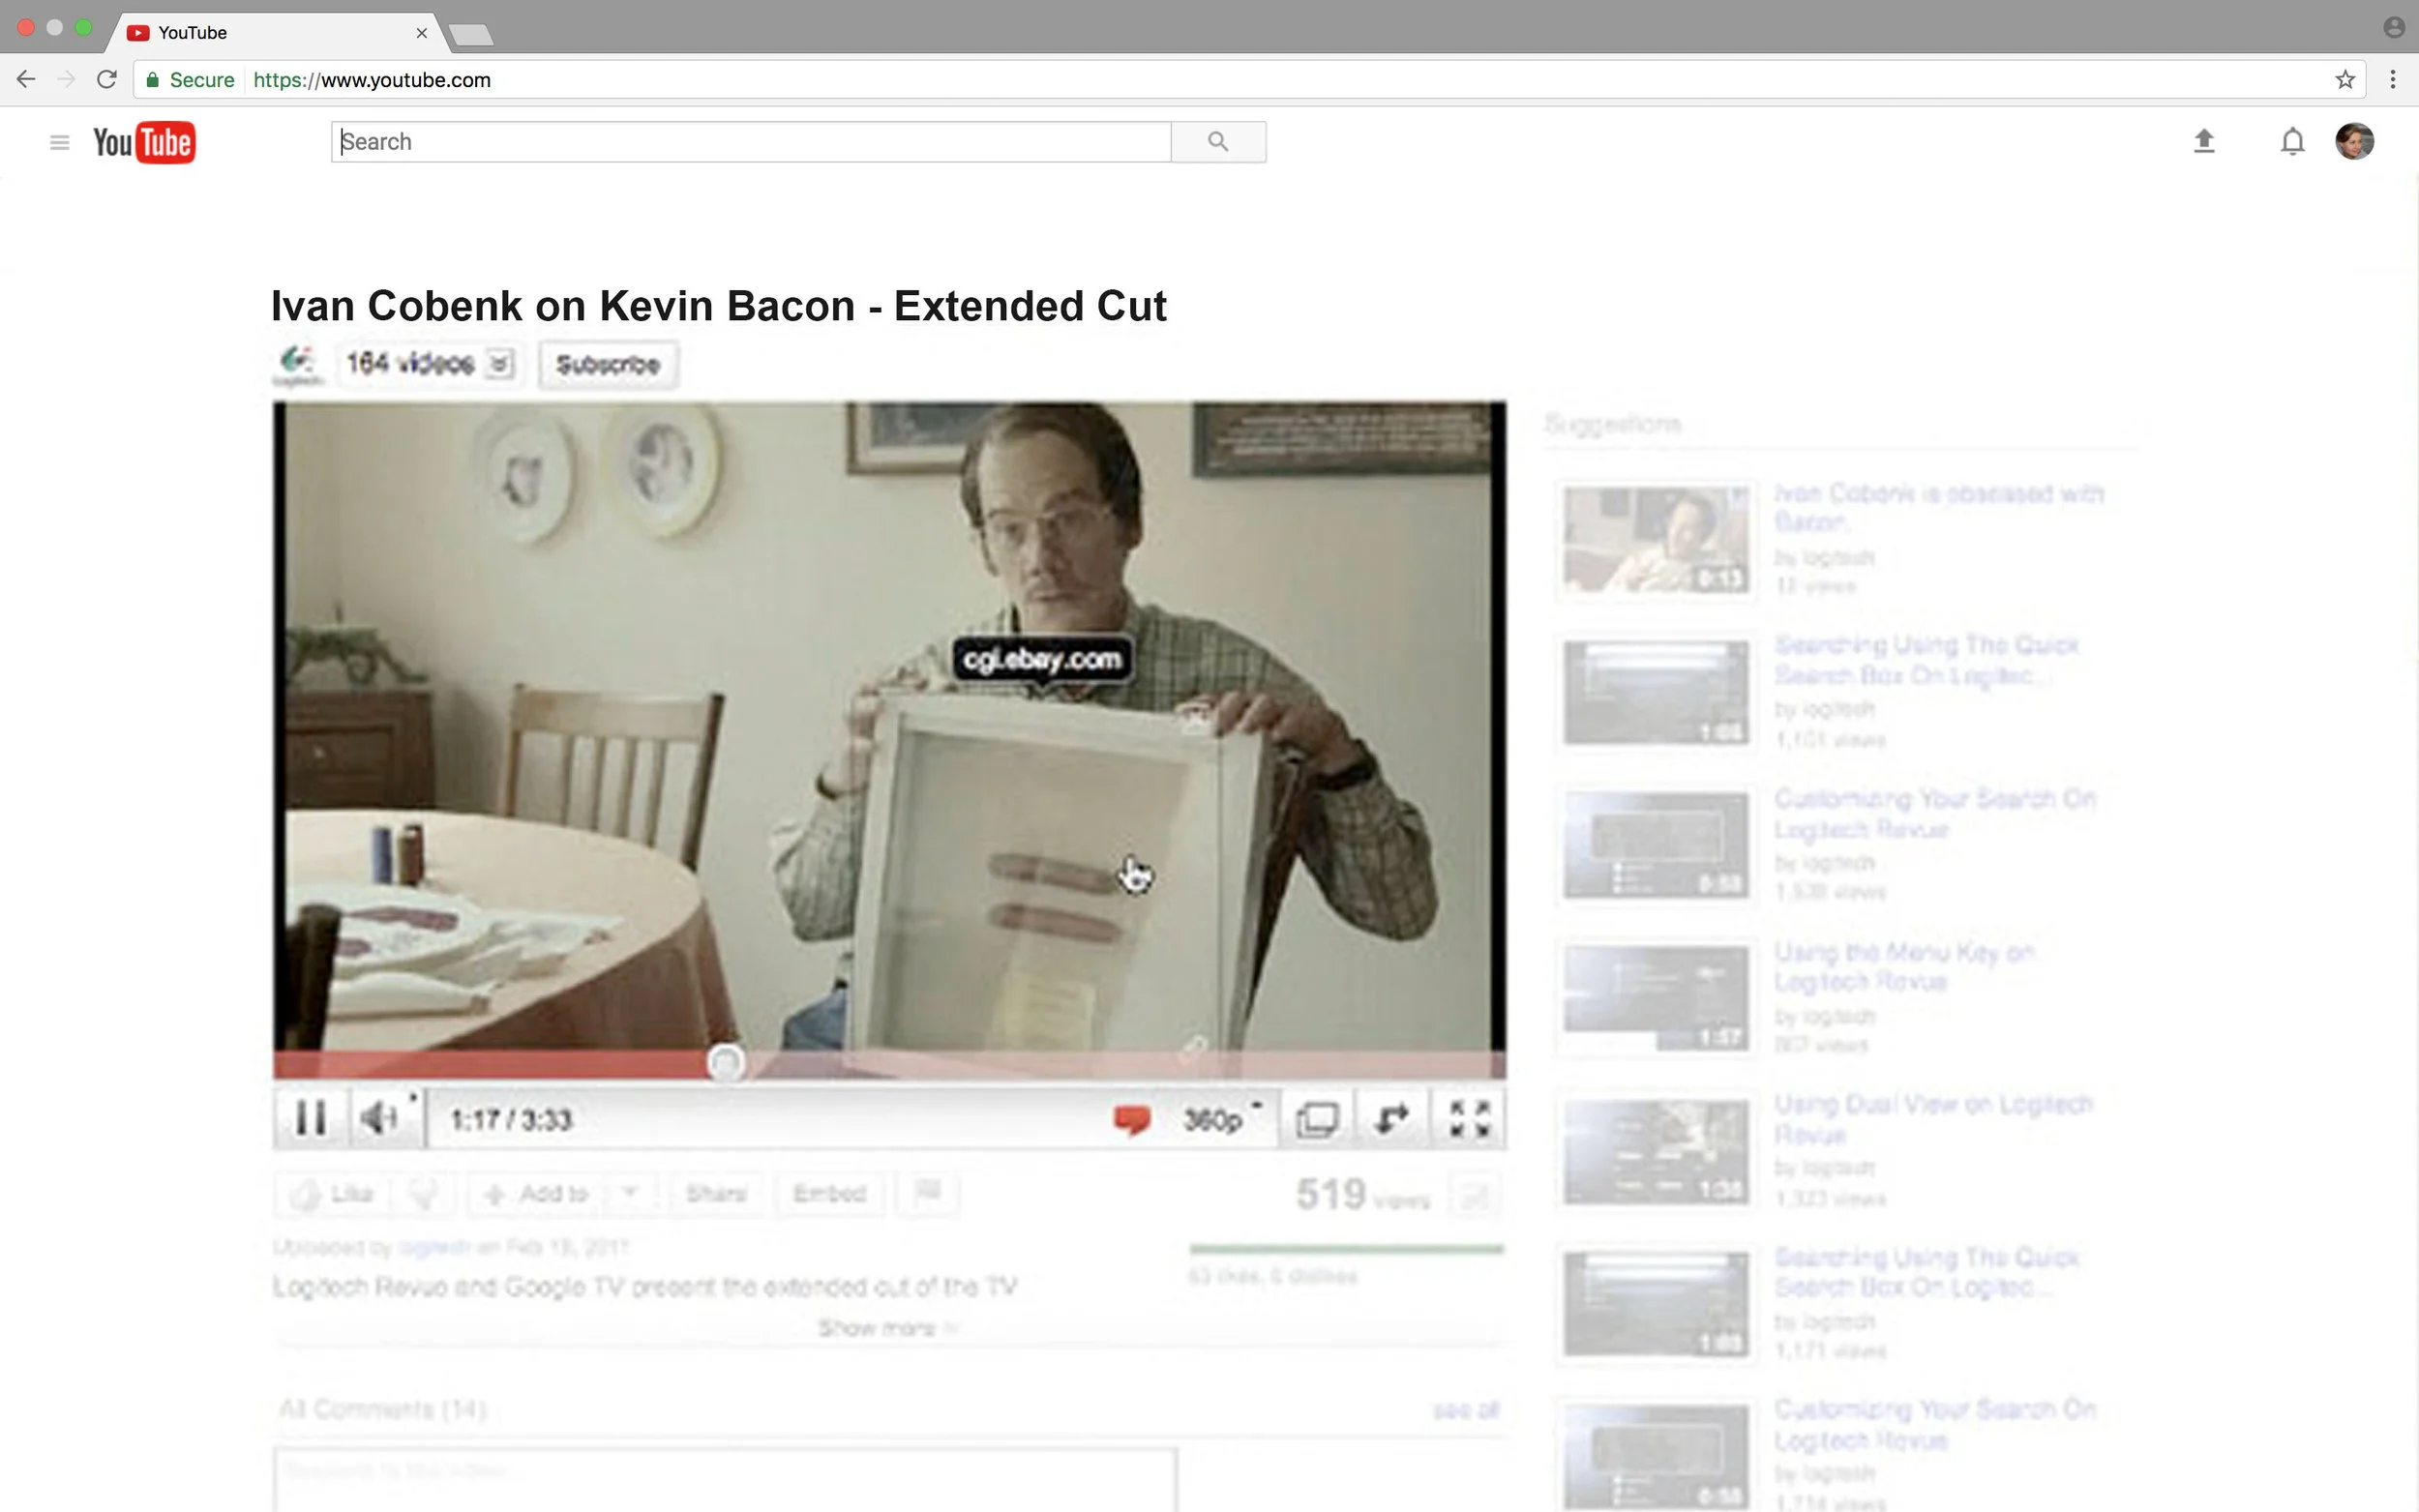Open the hamburger guide menu
This screenshot has height=1512, width=2419.
[x=59, y=142]
